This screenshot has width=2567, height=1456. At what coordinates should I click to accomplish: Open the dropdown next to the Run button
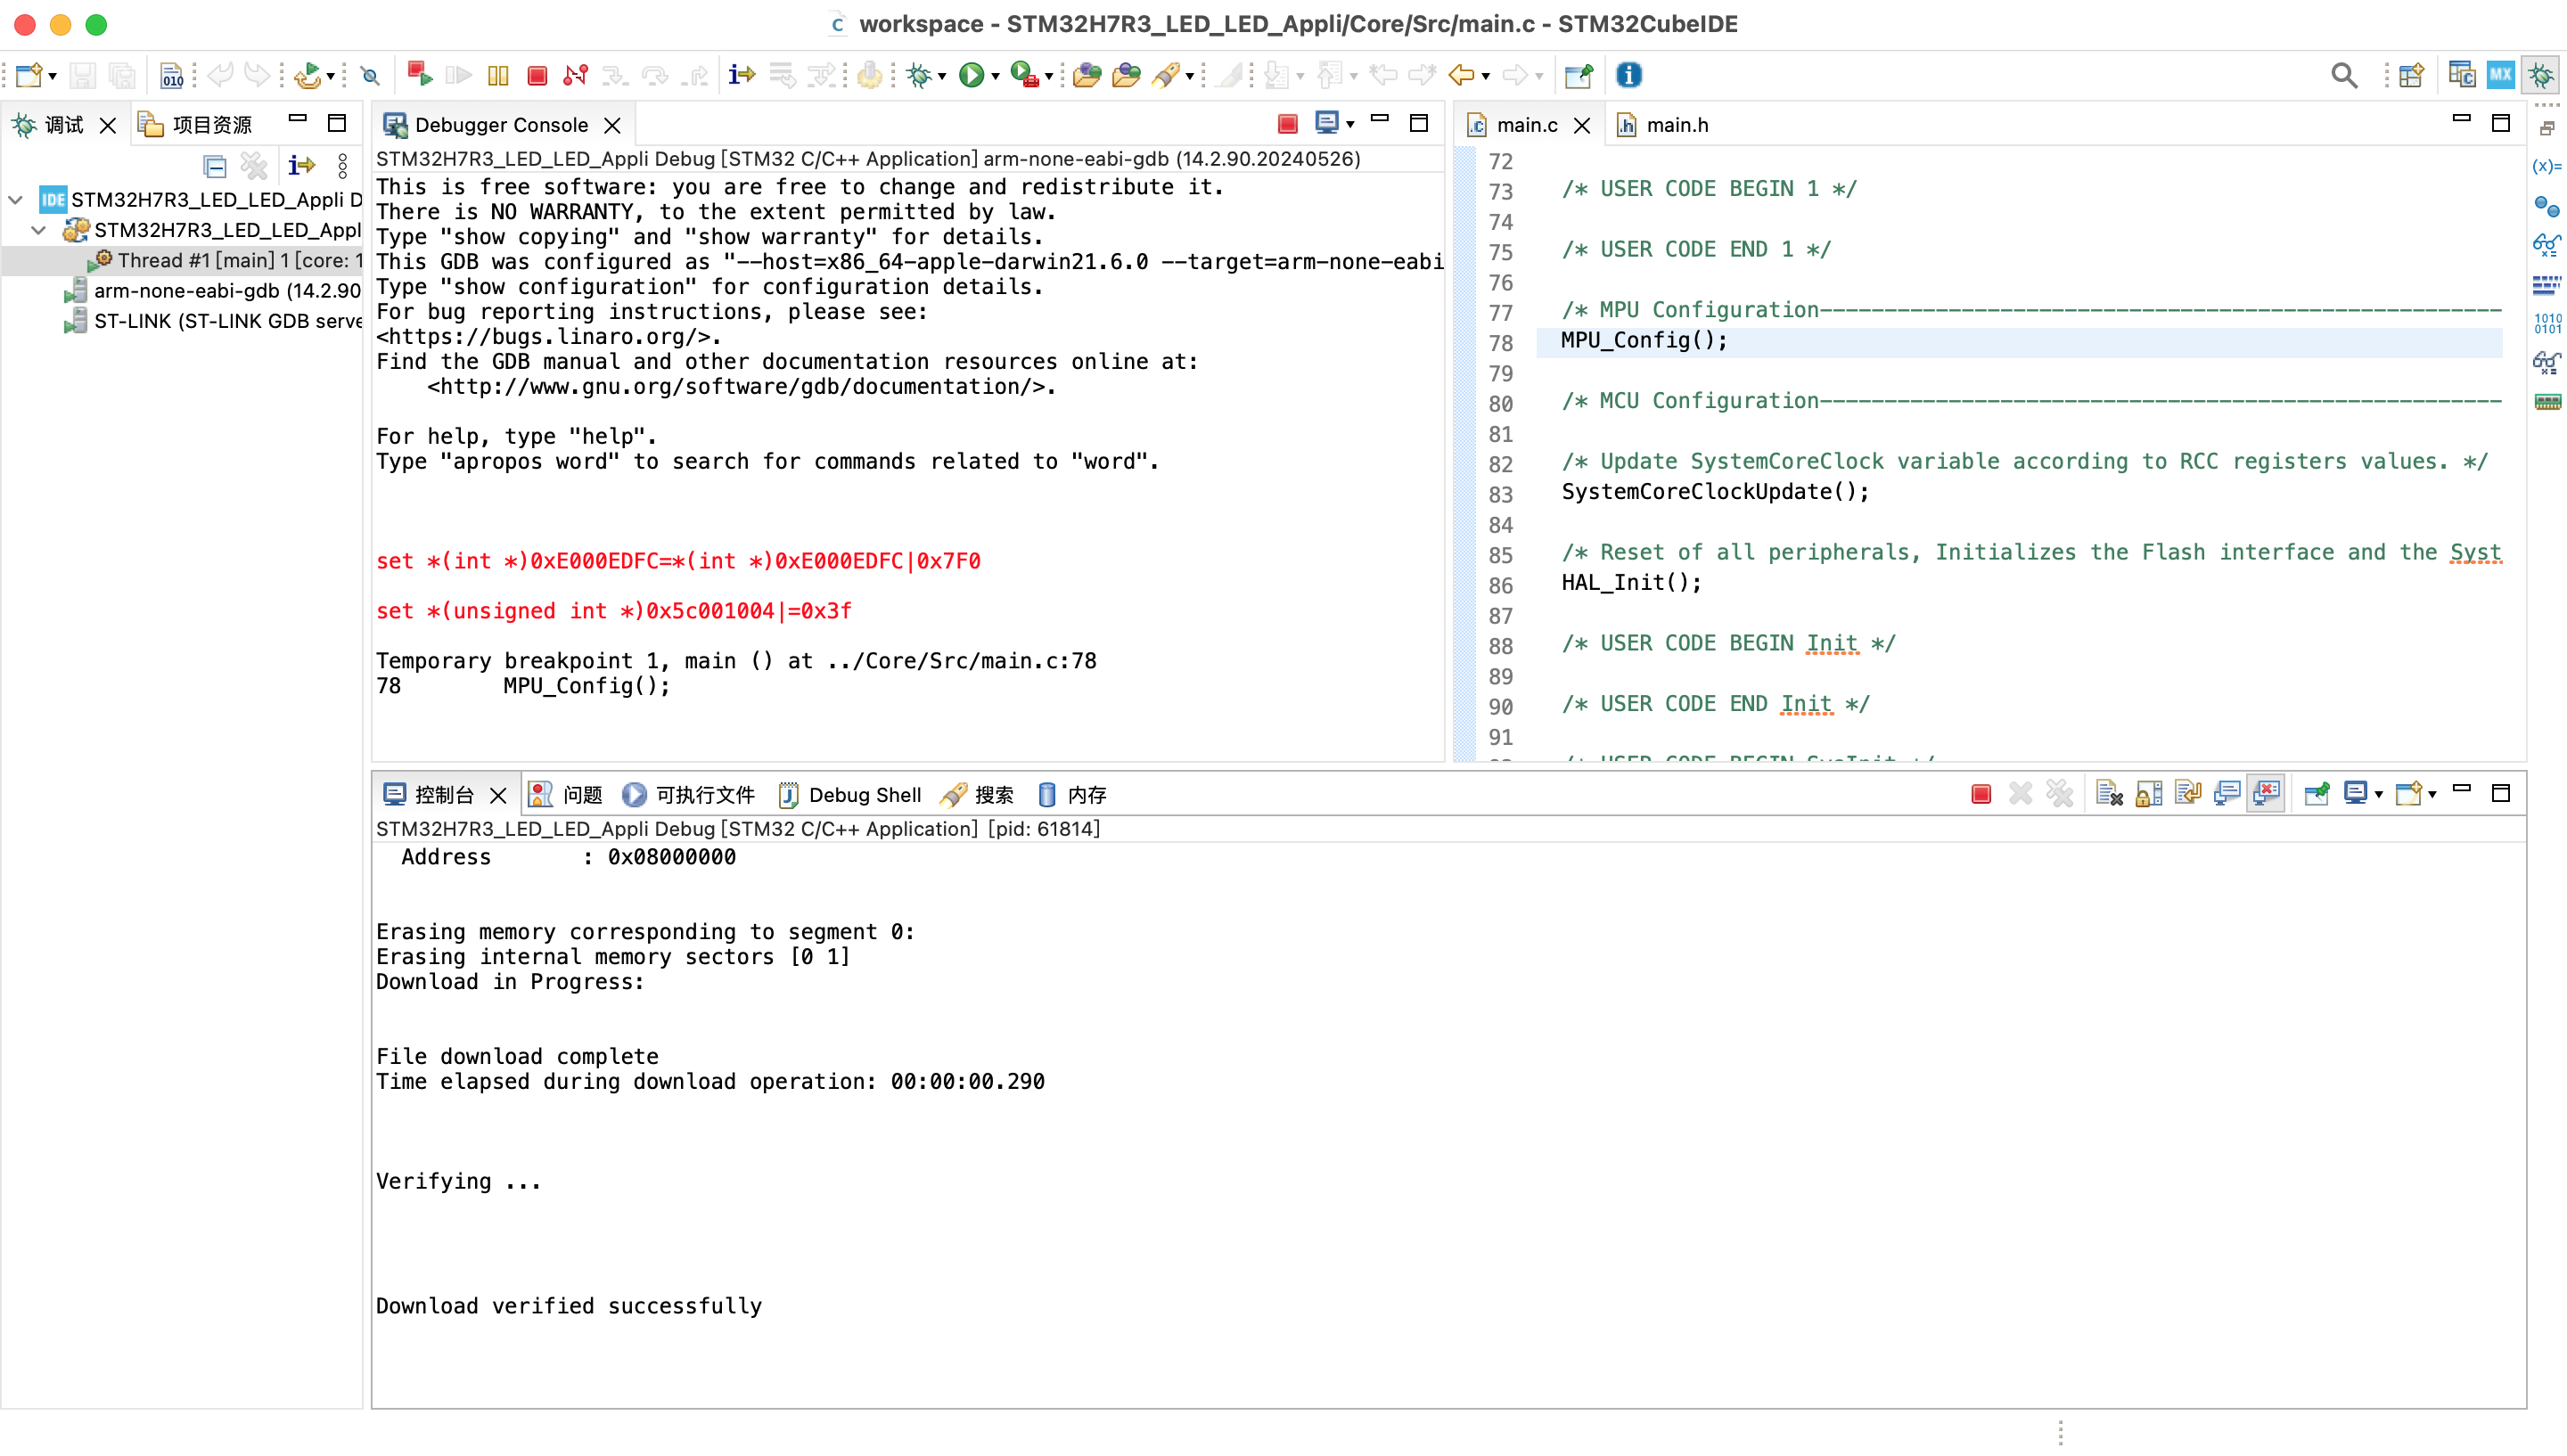pos(995,76)
